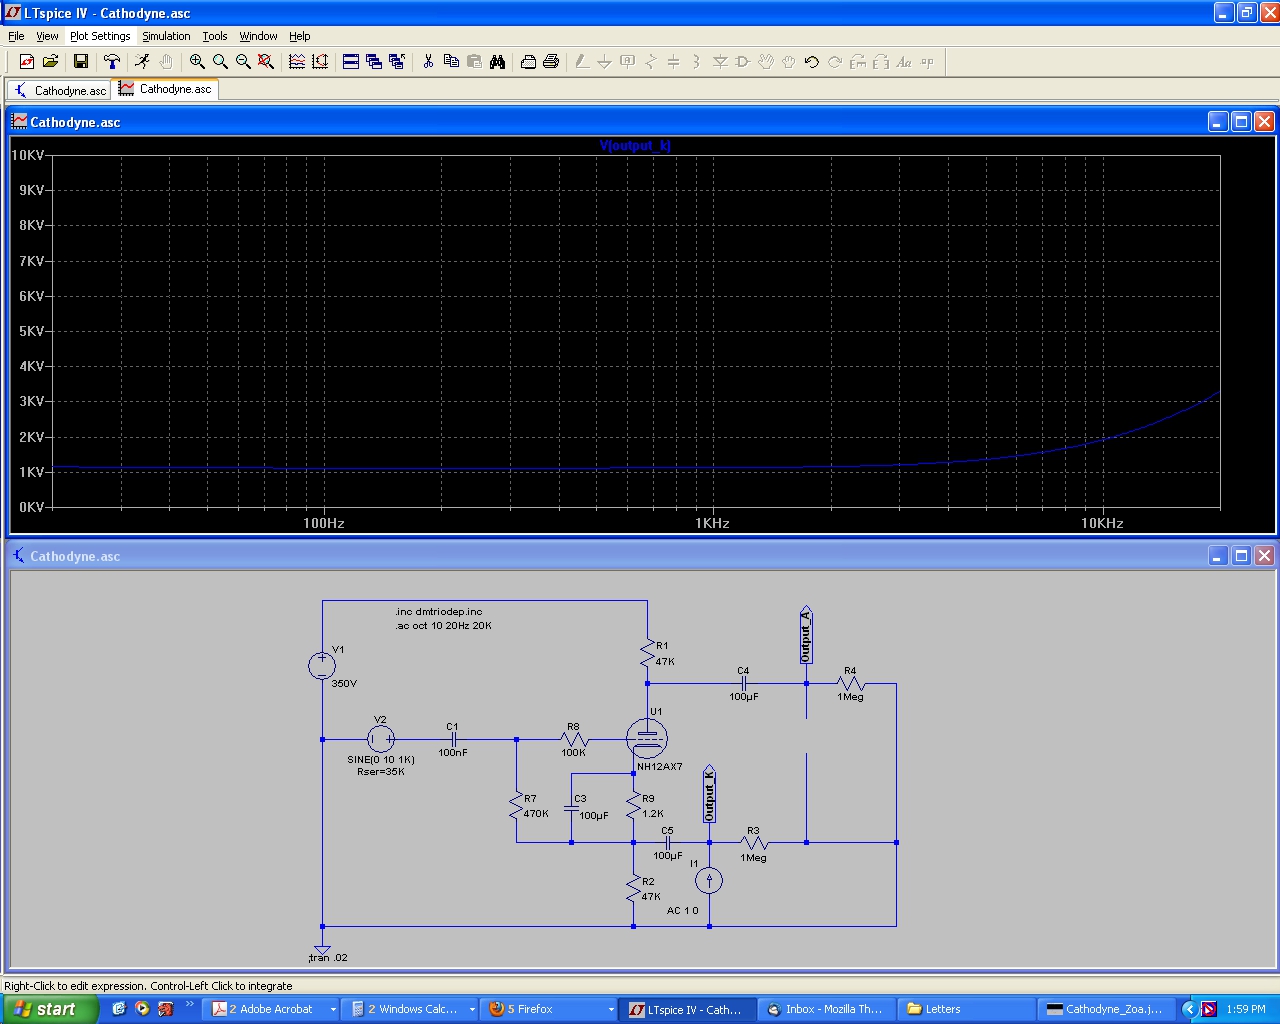Select the Label Net tool

pyautogui.click(x=626, y=62)
